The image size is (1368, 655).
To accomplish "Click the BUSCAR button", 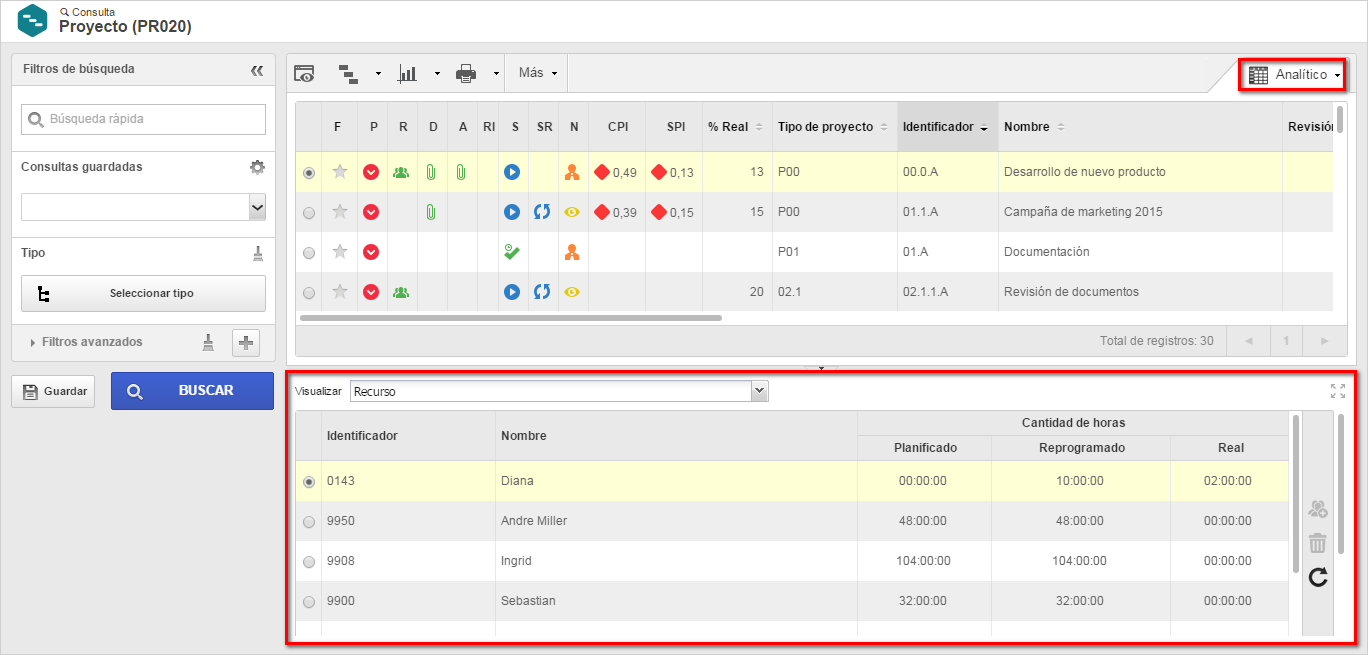I will [192, 391].
